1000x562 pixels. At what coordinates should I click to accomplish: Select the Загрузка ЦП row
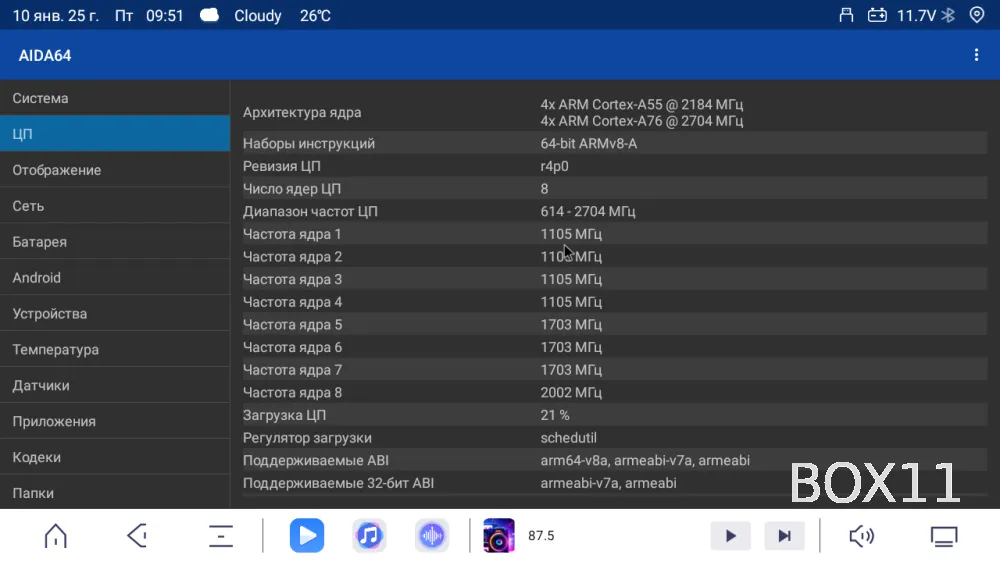[615, 415]
